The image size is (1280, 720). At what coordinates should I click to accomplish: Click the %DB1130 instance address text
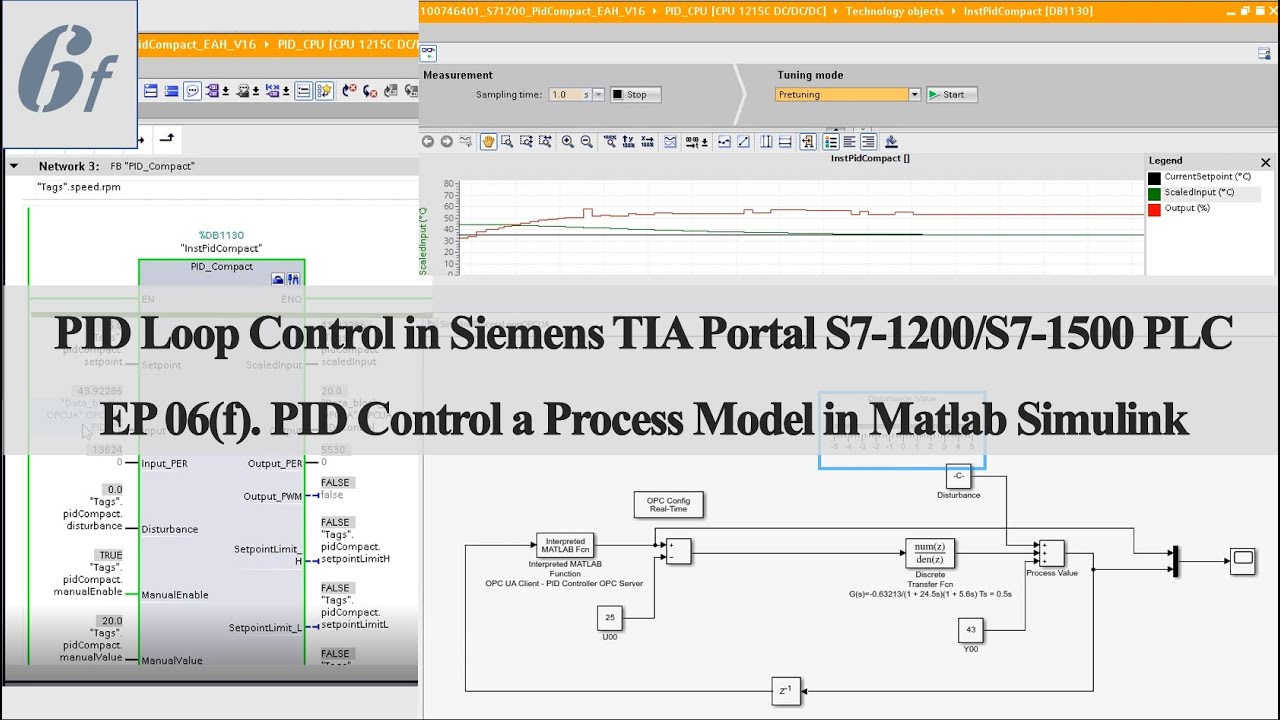pos(221,235)
